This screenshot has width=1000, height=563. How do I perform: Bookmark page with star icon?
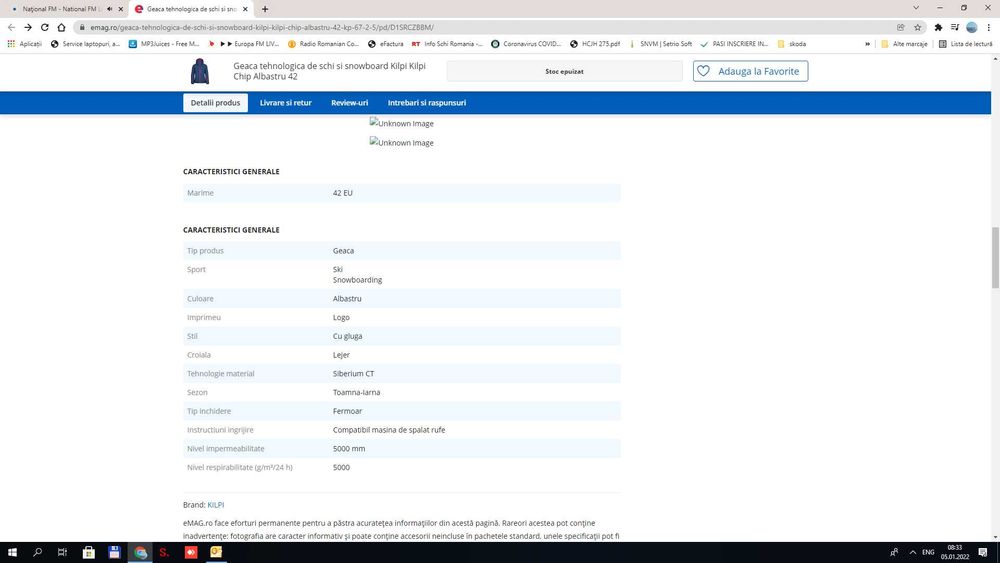[x=918, y=27]
